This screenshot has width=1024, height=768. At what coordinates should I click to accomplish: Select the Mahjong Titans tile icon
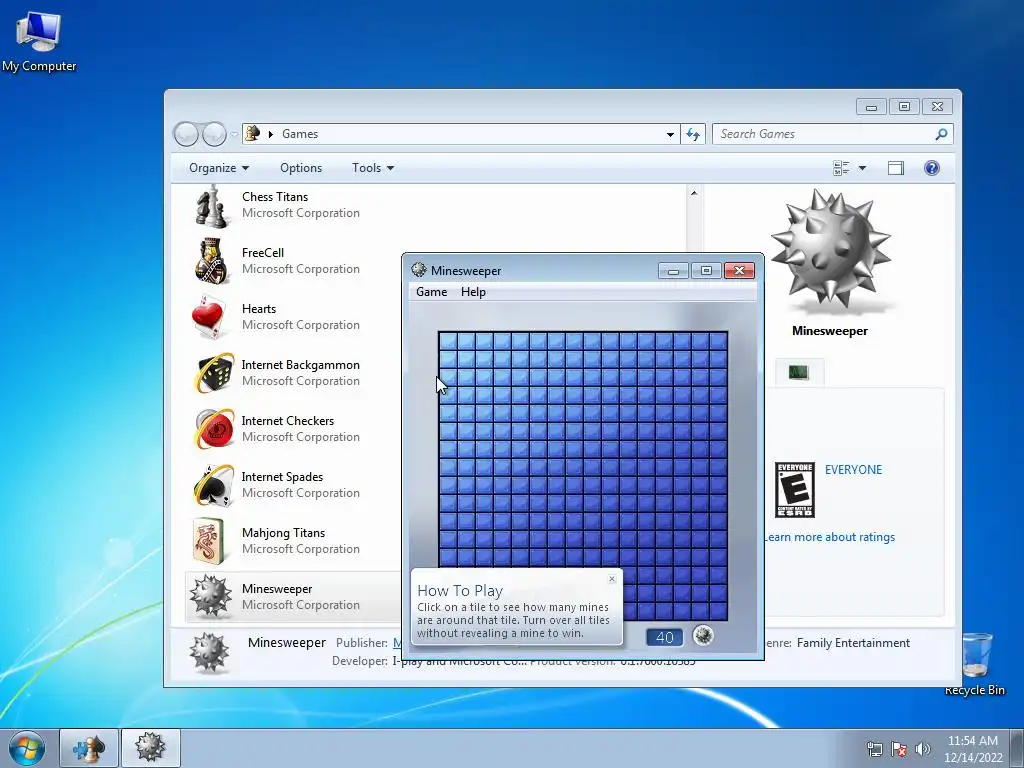pos(209,541)
